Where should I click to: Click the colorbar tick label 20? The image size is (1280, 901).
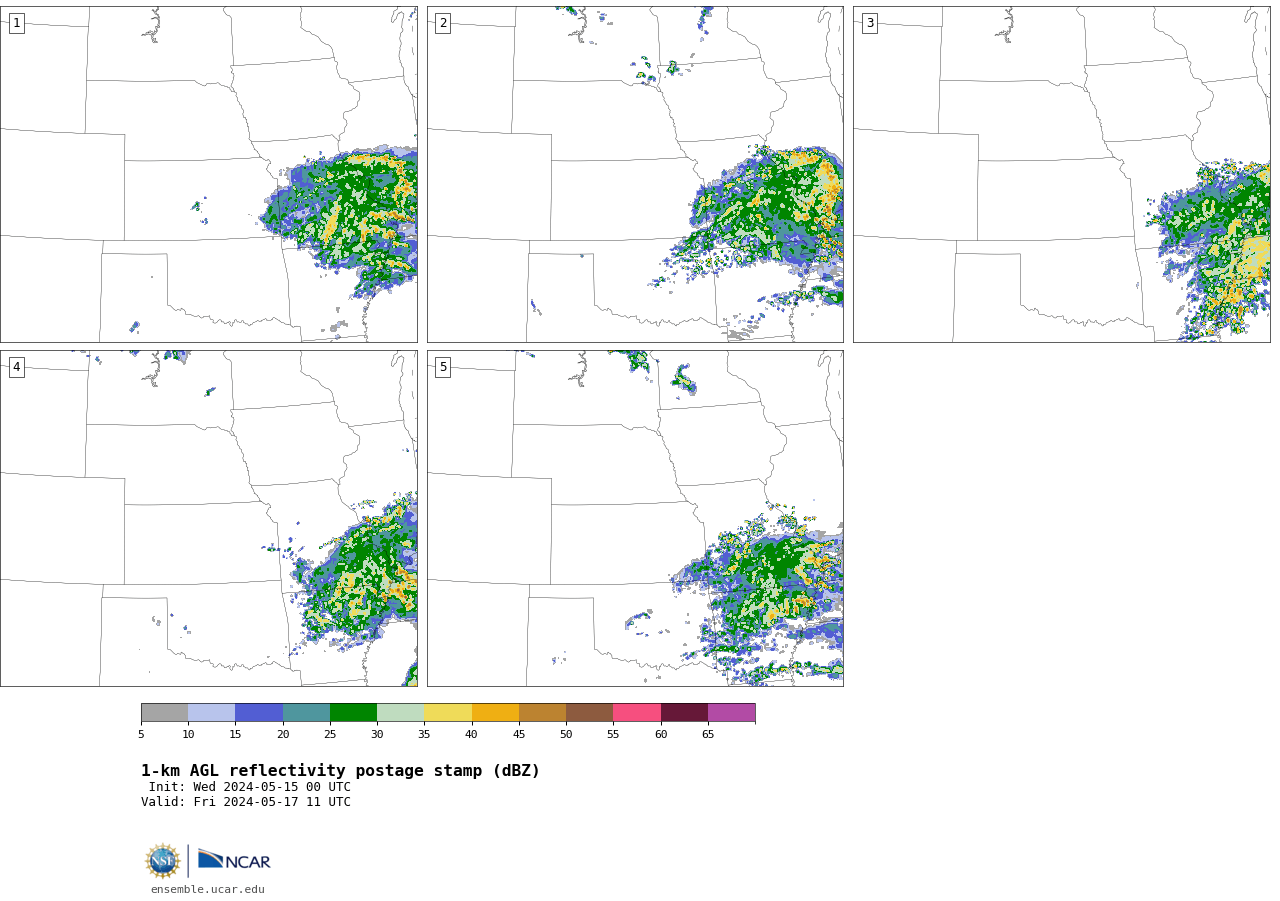pos(283,735)
